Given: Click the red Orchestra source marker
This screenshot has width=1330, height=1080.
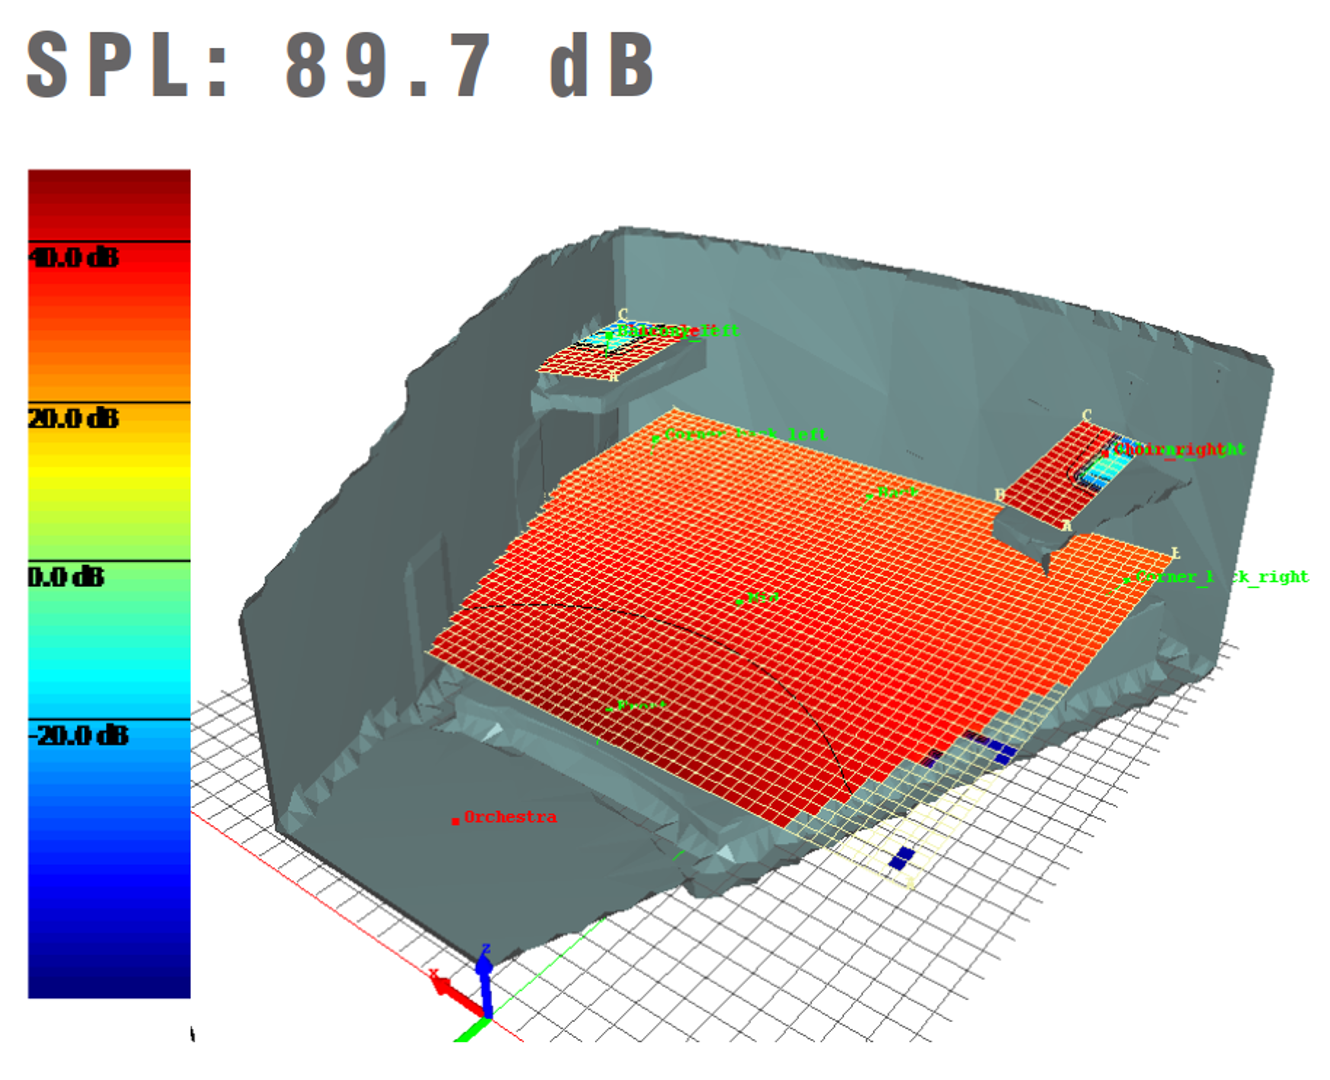Looking at the screenshot, I should pyautogui.click(x=456, y=821).
